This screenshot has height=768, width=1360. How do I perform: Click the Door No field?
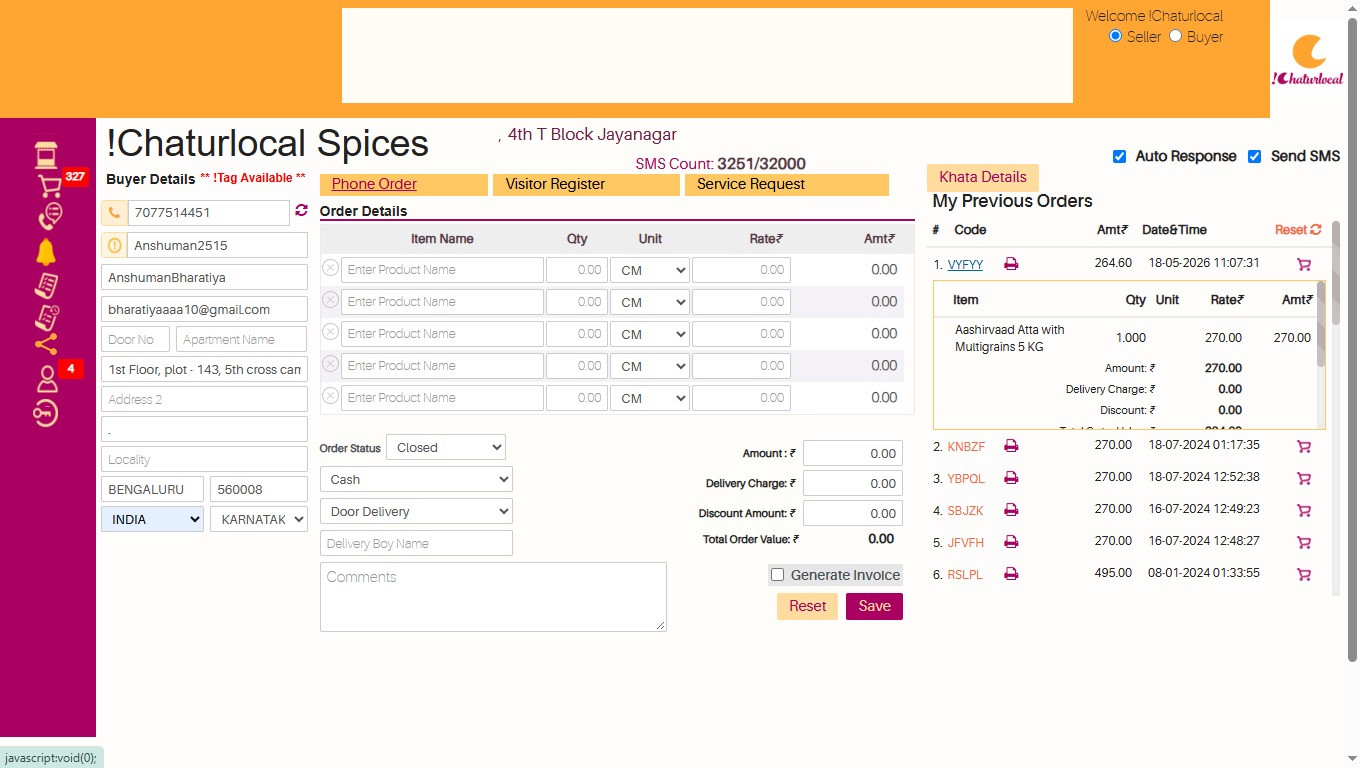tap(135, 339)
